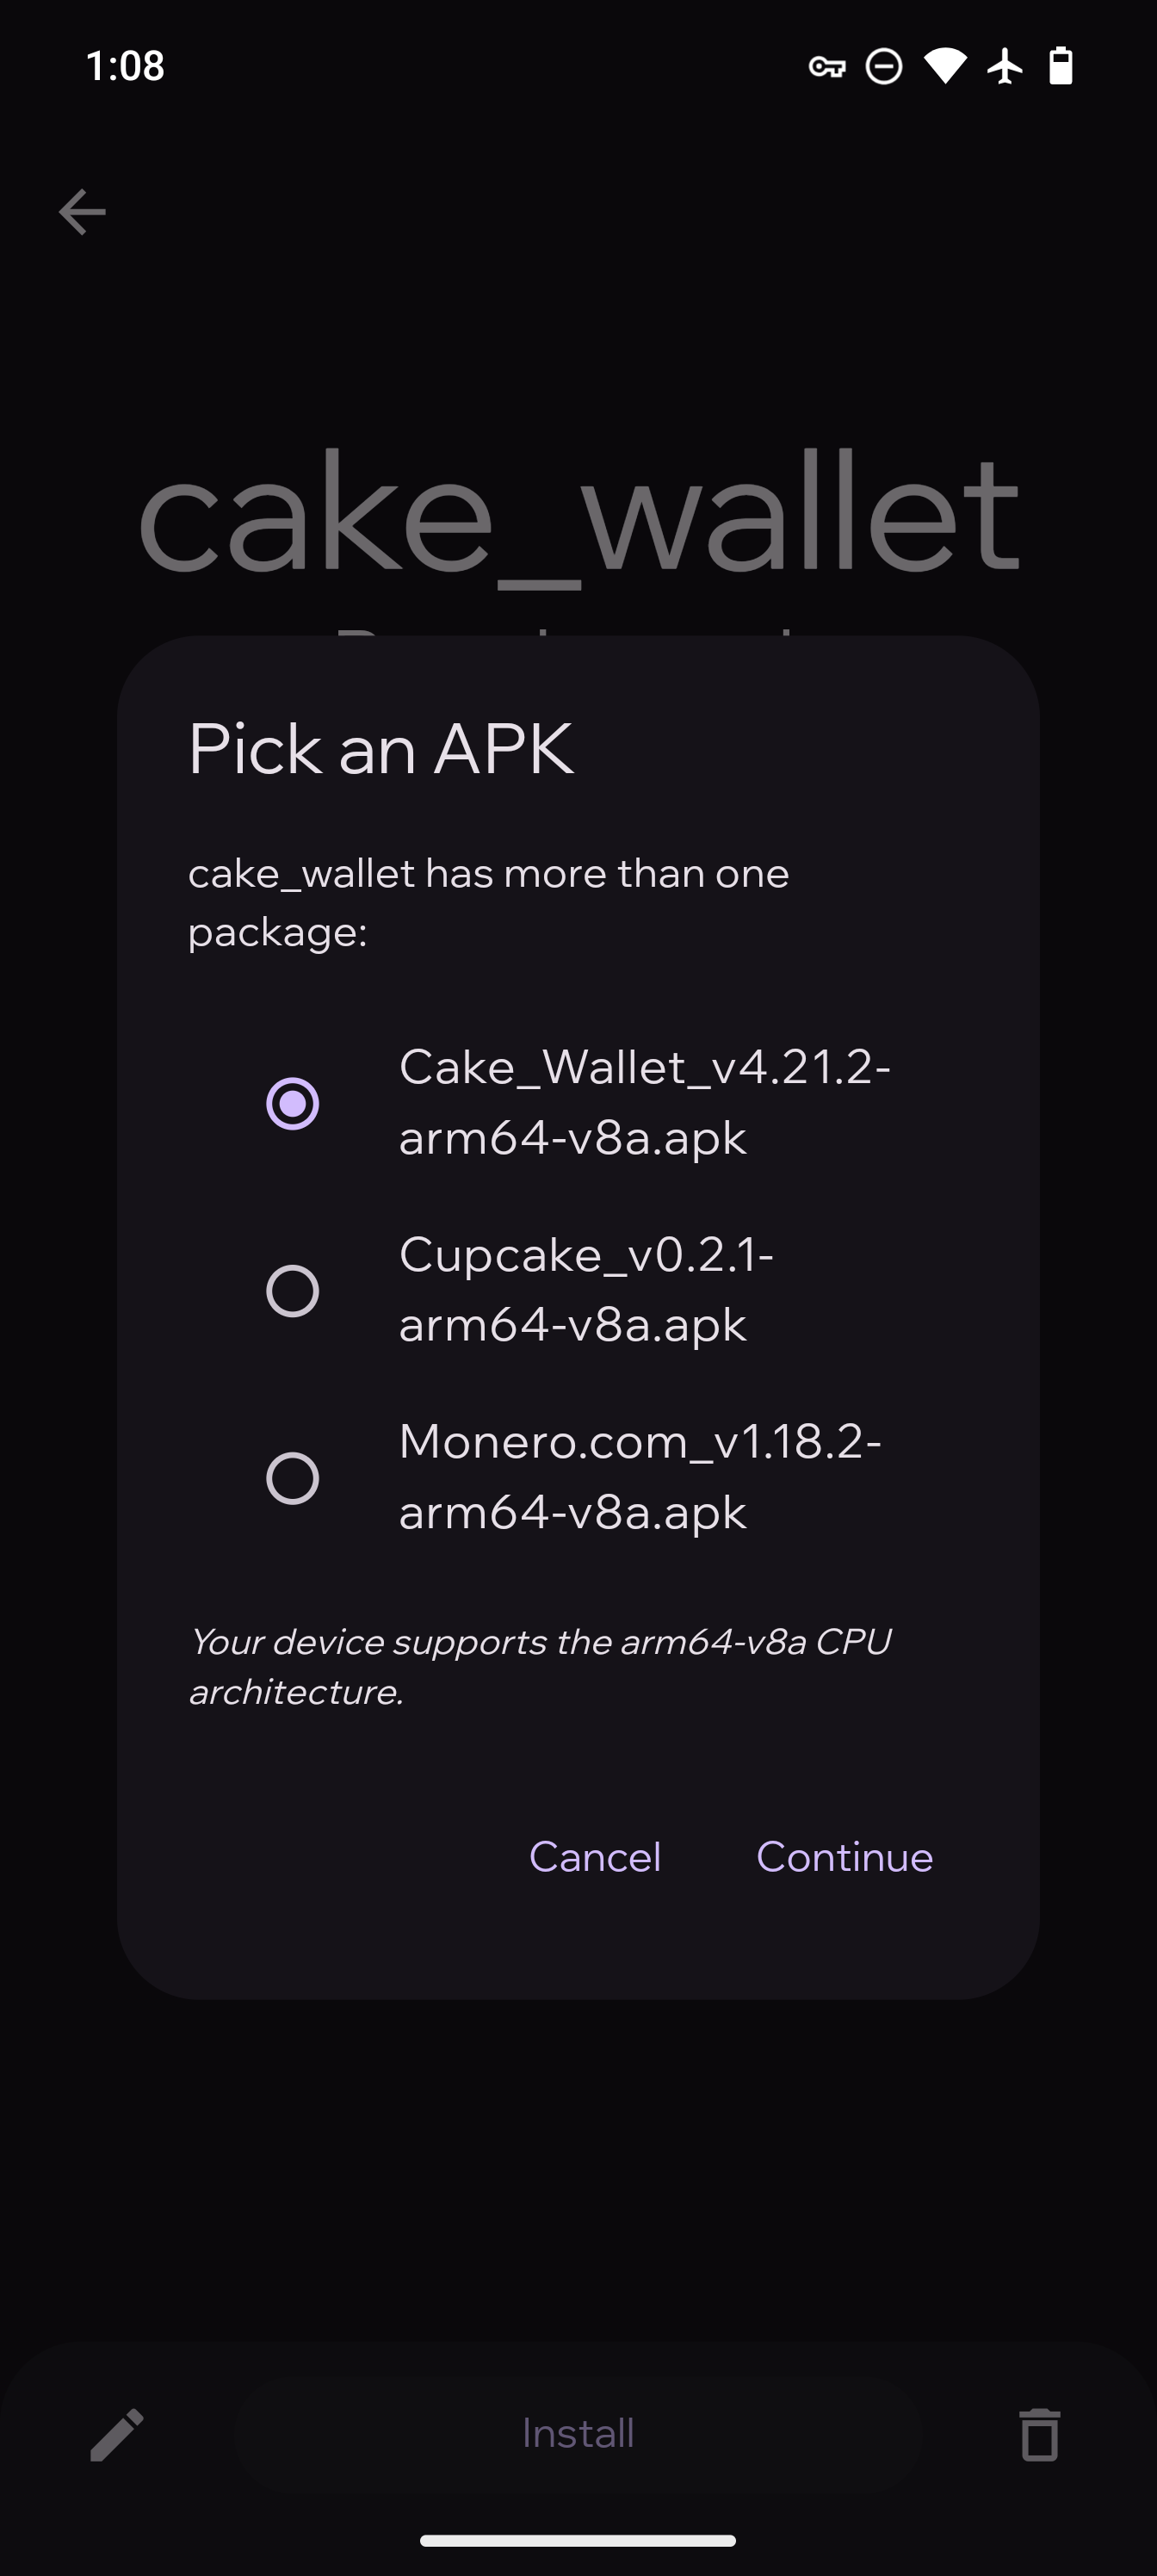Tap the trash delete icon

pos(1039,2434)
